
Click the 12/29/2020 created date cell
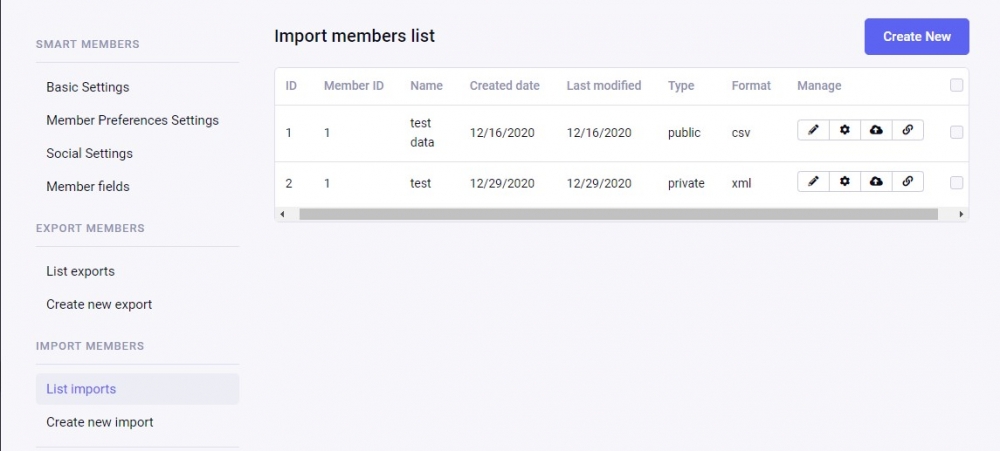pos(502,184)
